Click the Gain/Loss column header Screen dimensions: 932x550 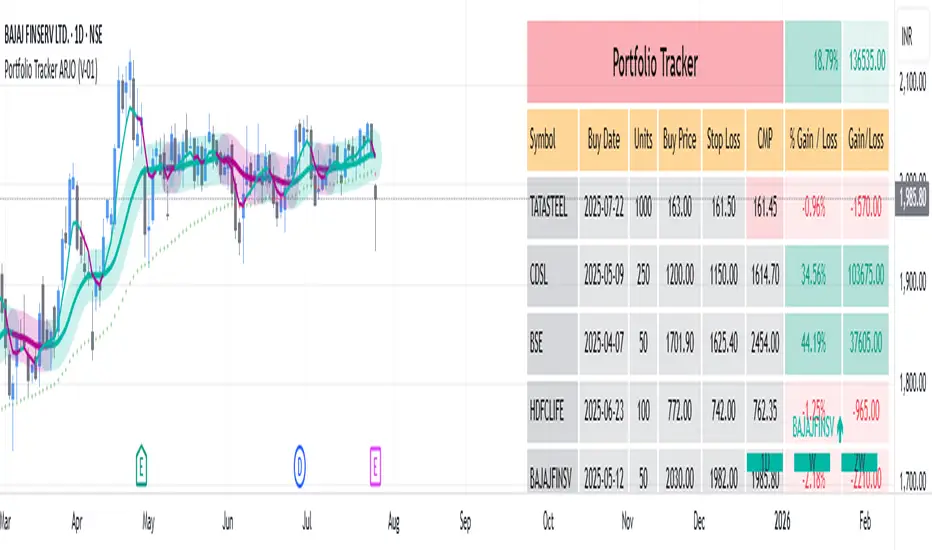pyautogui.click(x=866, y=140)
